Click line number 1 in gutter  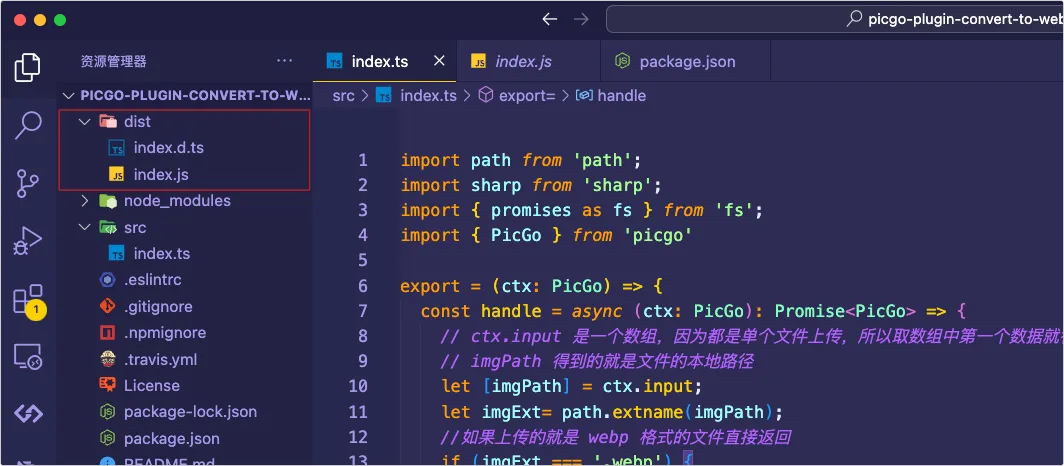[x=363, y=160]
